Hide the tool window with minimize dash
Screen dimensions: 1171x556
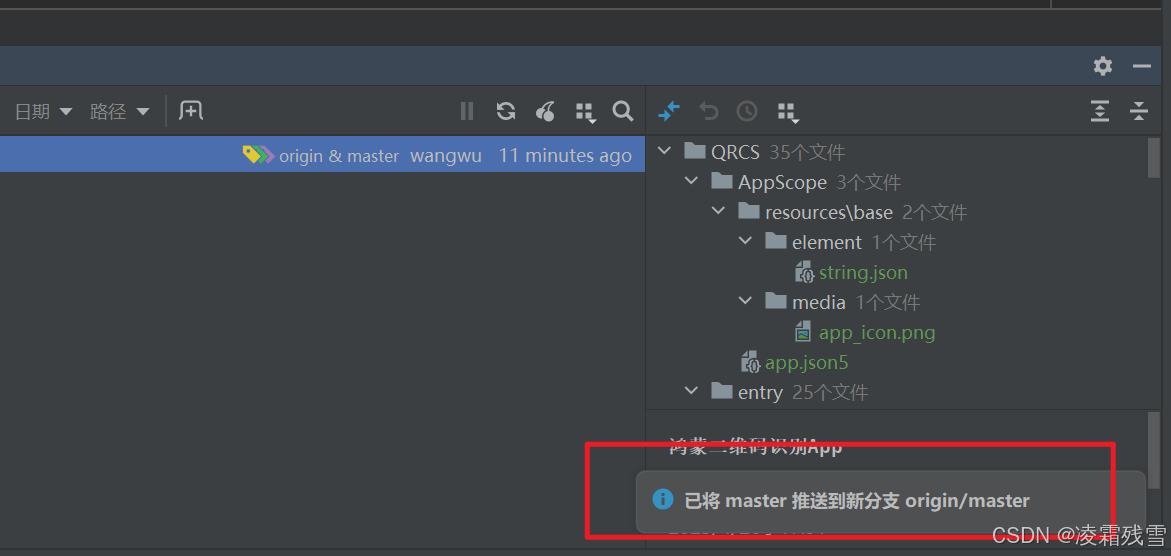[x=1141, y=66]
